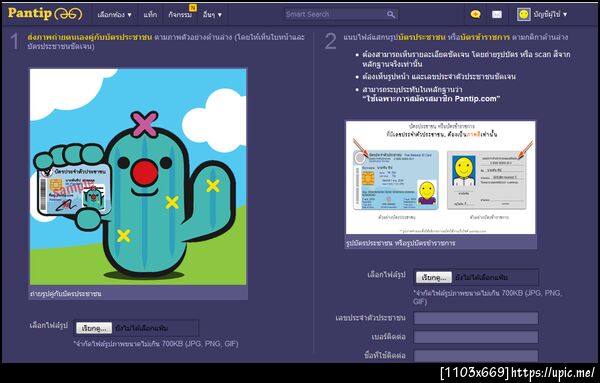This screenshot has width=600, height=383.
Task: Open the กิจกรรม menu item
Action: click(x=180, y=15)
